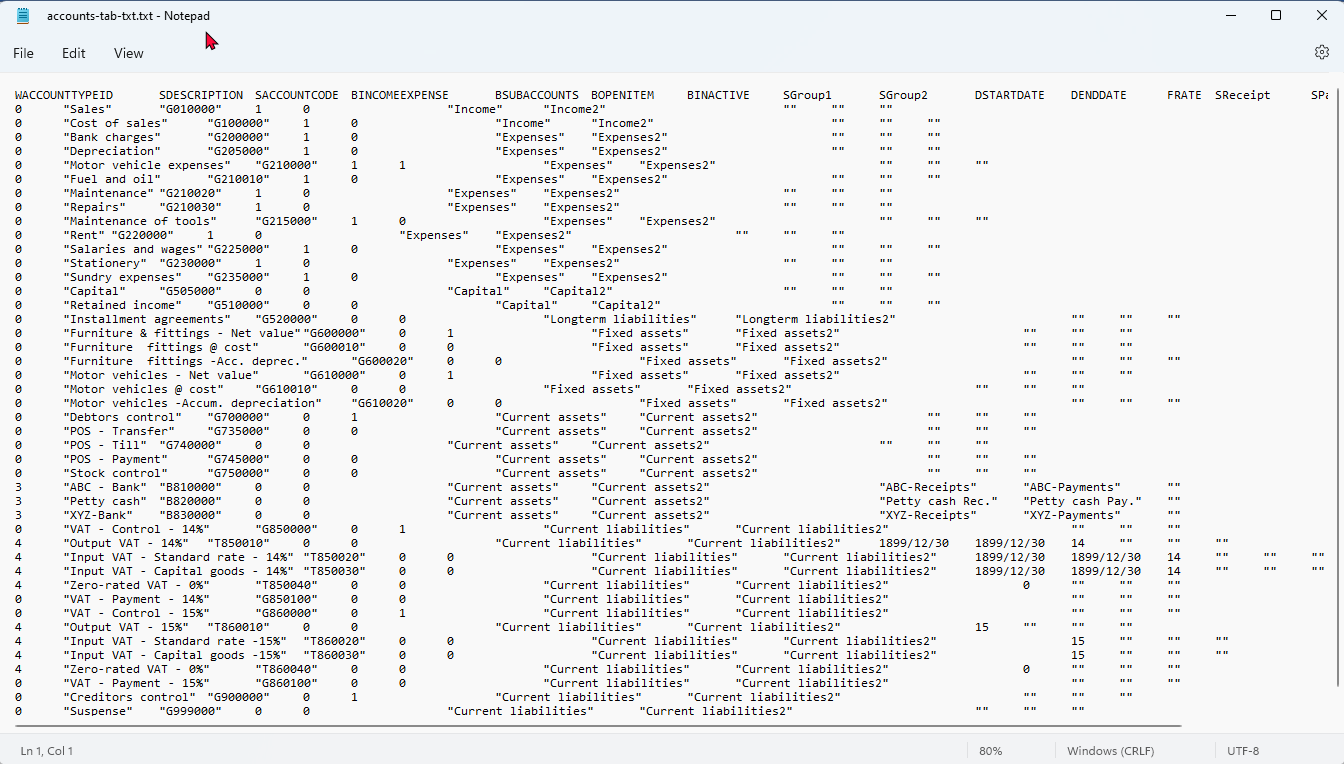This screenshot has width=1344, height=764.
Task: Place cursor on the DENDDATE column header
Action: (x=1098, y=95)
